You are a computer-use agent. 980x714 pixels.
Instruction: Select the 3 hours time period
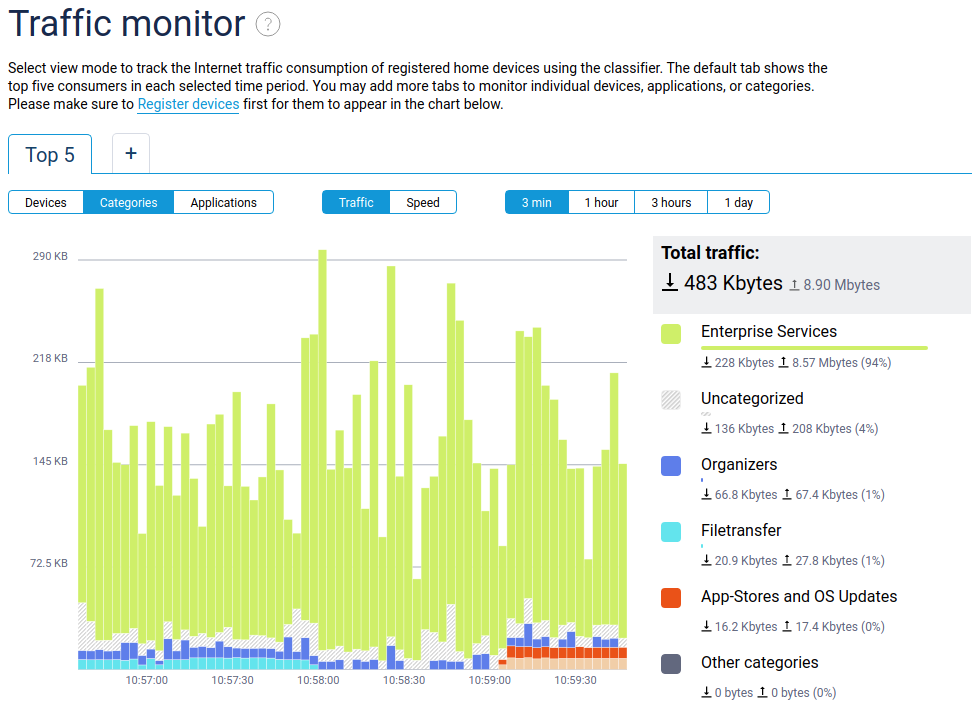(671, 203)
